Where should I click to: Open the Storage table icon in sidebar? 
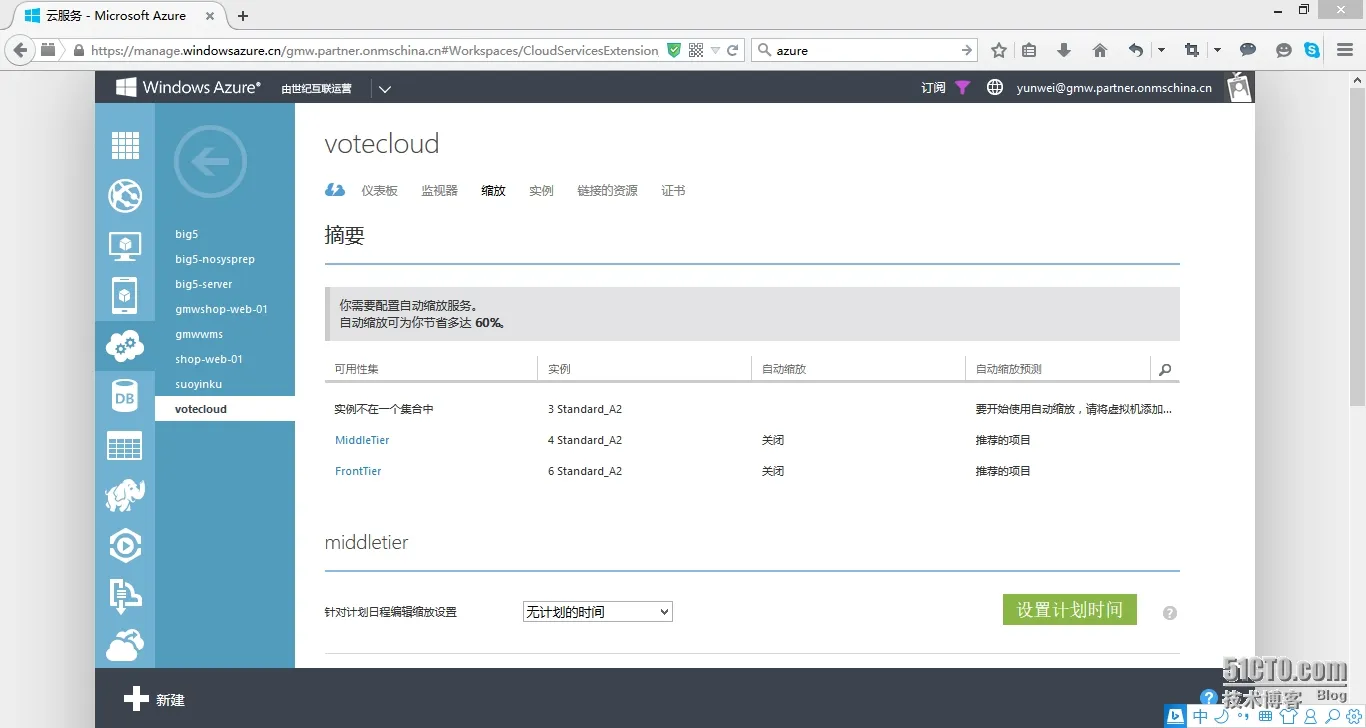tap(125, 446)
